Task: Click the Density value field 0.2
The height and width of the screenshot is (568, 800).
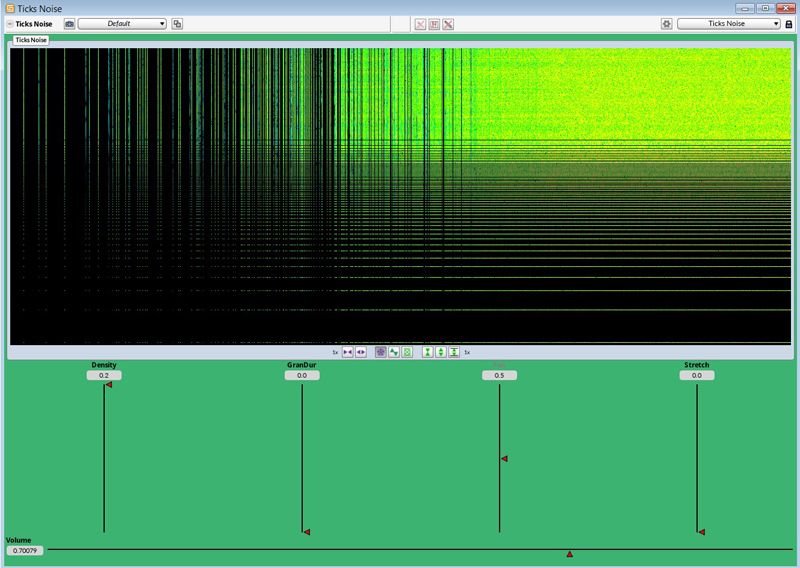Action: tap(104, 375)
